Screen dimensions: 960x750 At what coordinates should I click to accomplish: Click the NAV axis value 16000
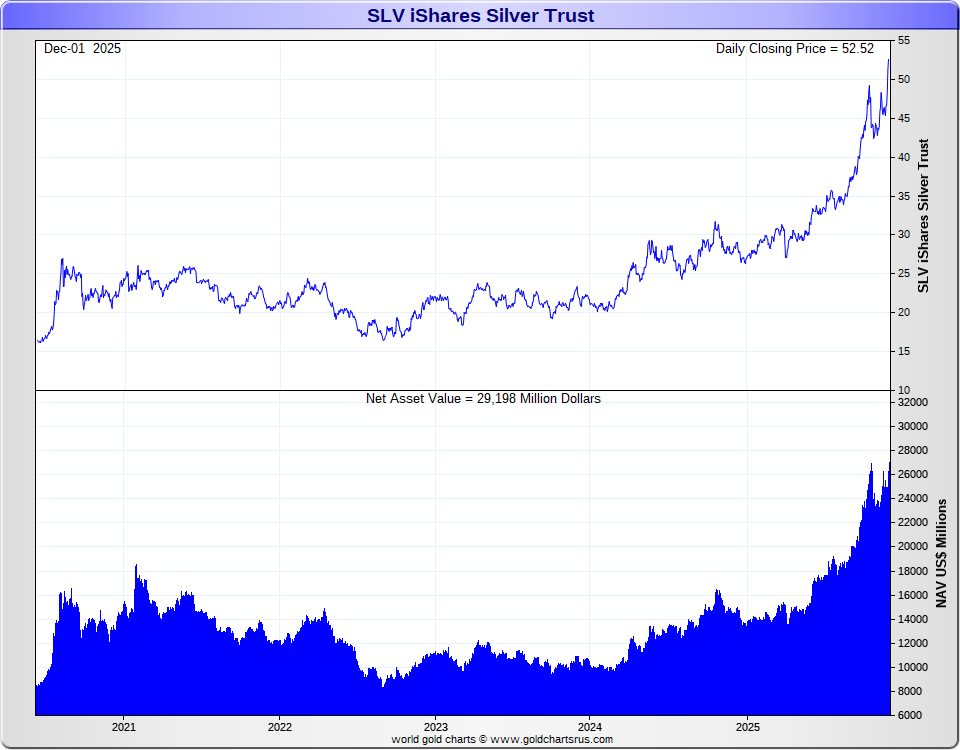pyautogui.click(x=912, y=595)
